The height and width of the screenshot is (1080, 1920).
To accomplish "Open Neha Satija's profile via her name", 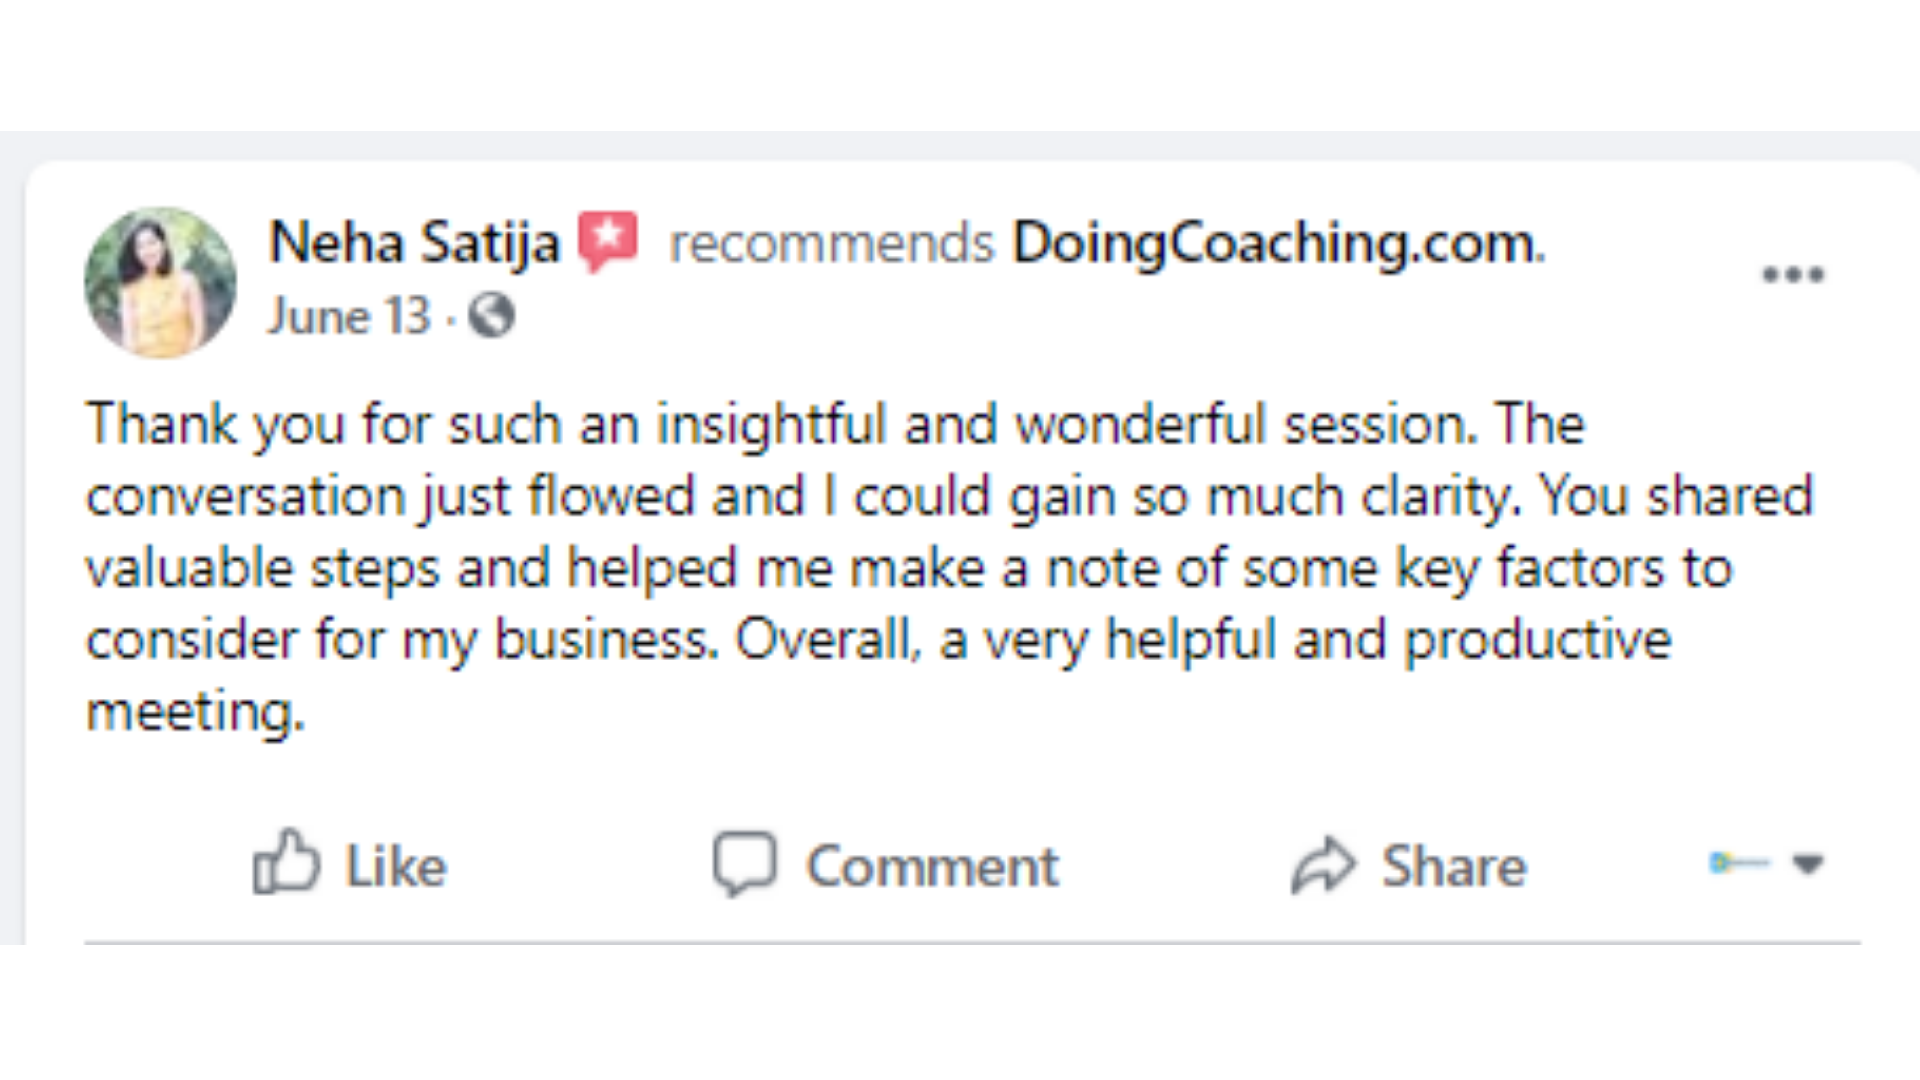I will 414,242.
